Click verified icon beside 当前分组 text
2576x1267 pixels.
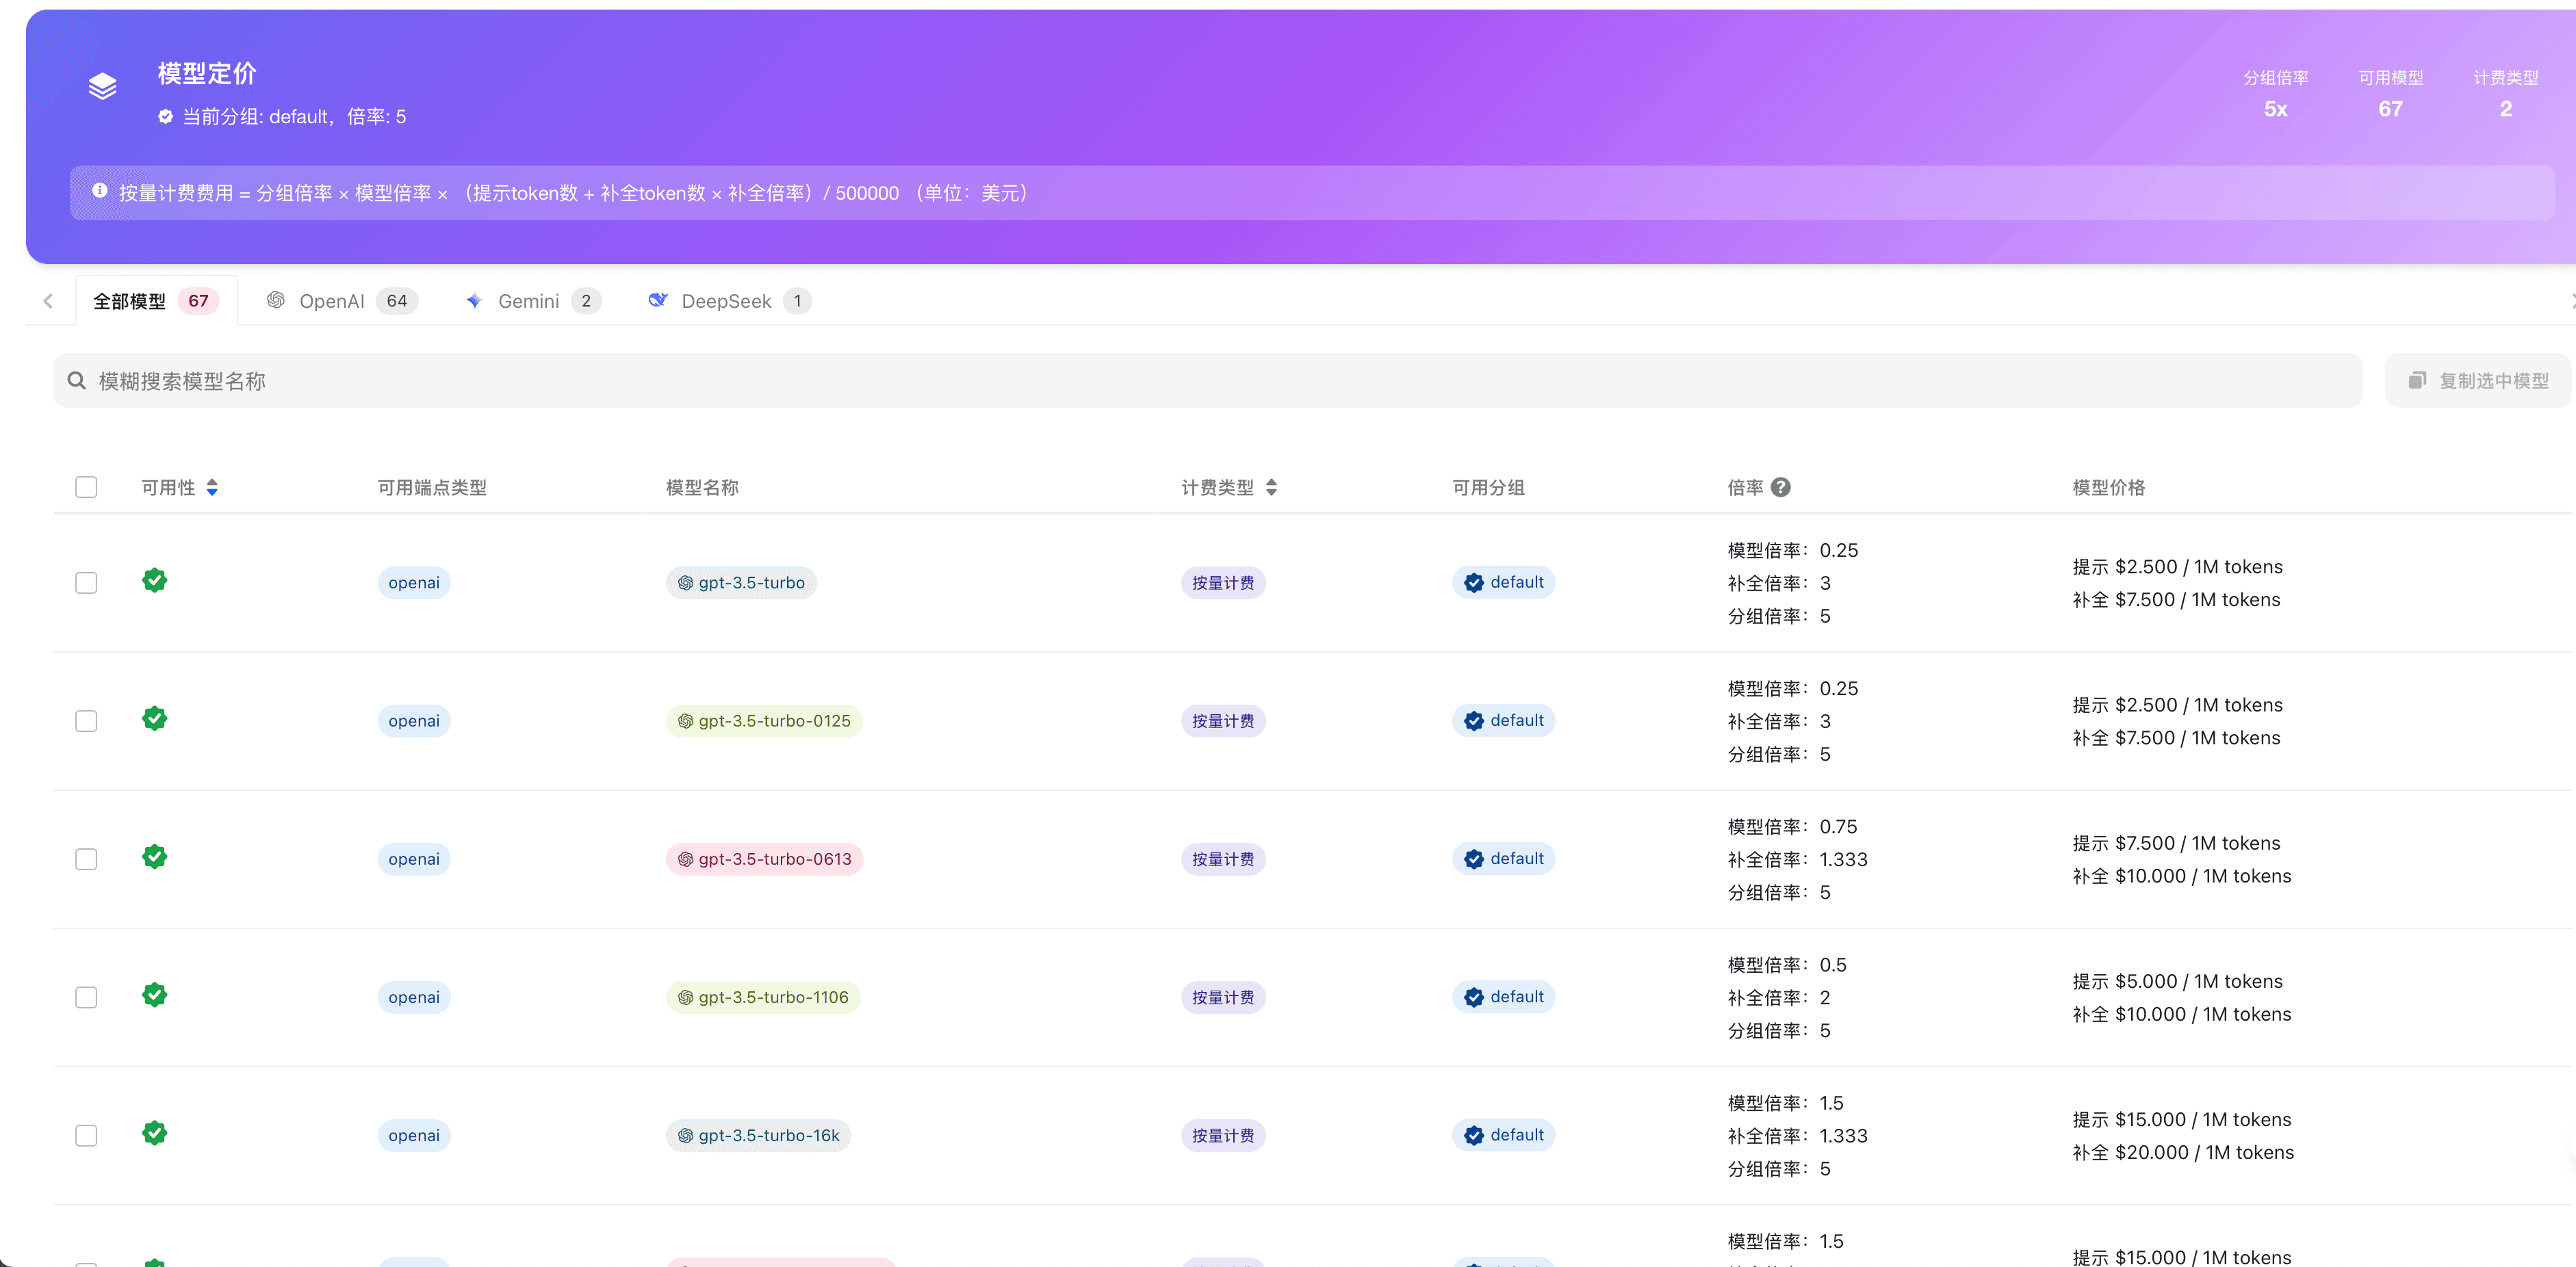pyautogui.click(x=165, y=117)
